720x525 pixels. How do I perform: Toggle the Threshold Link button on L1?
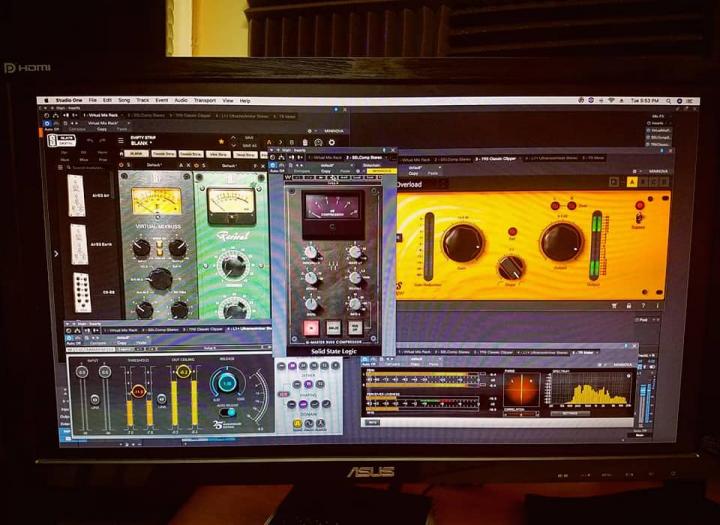point(162,399)
